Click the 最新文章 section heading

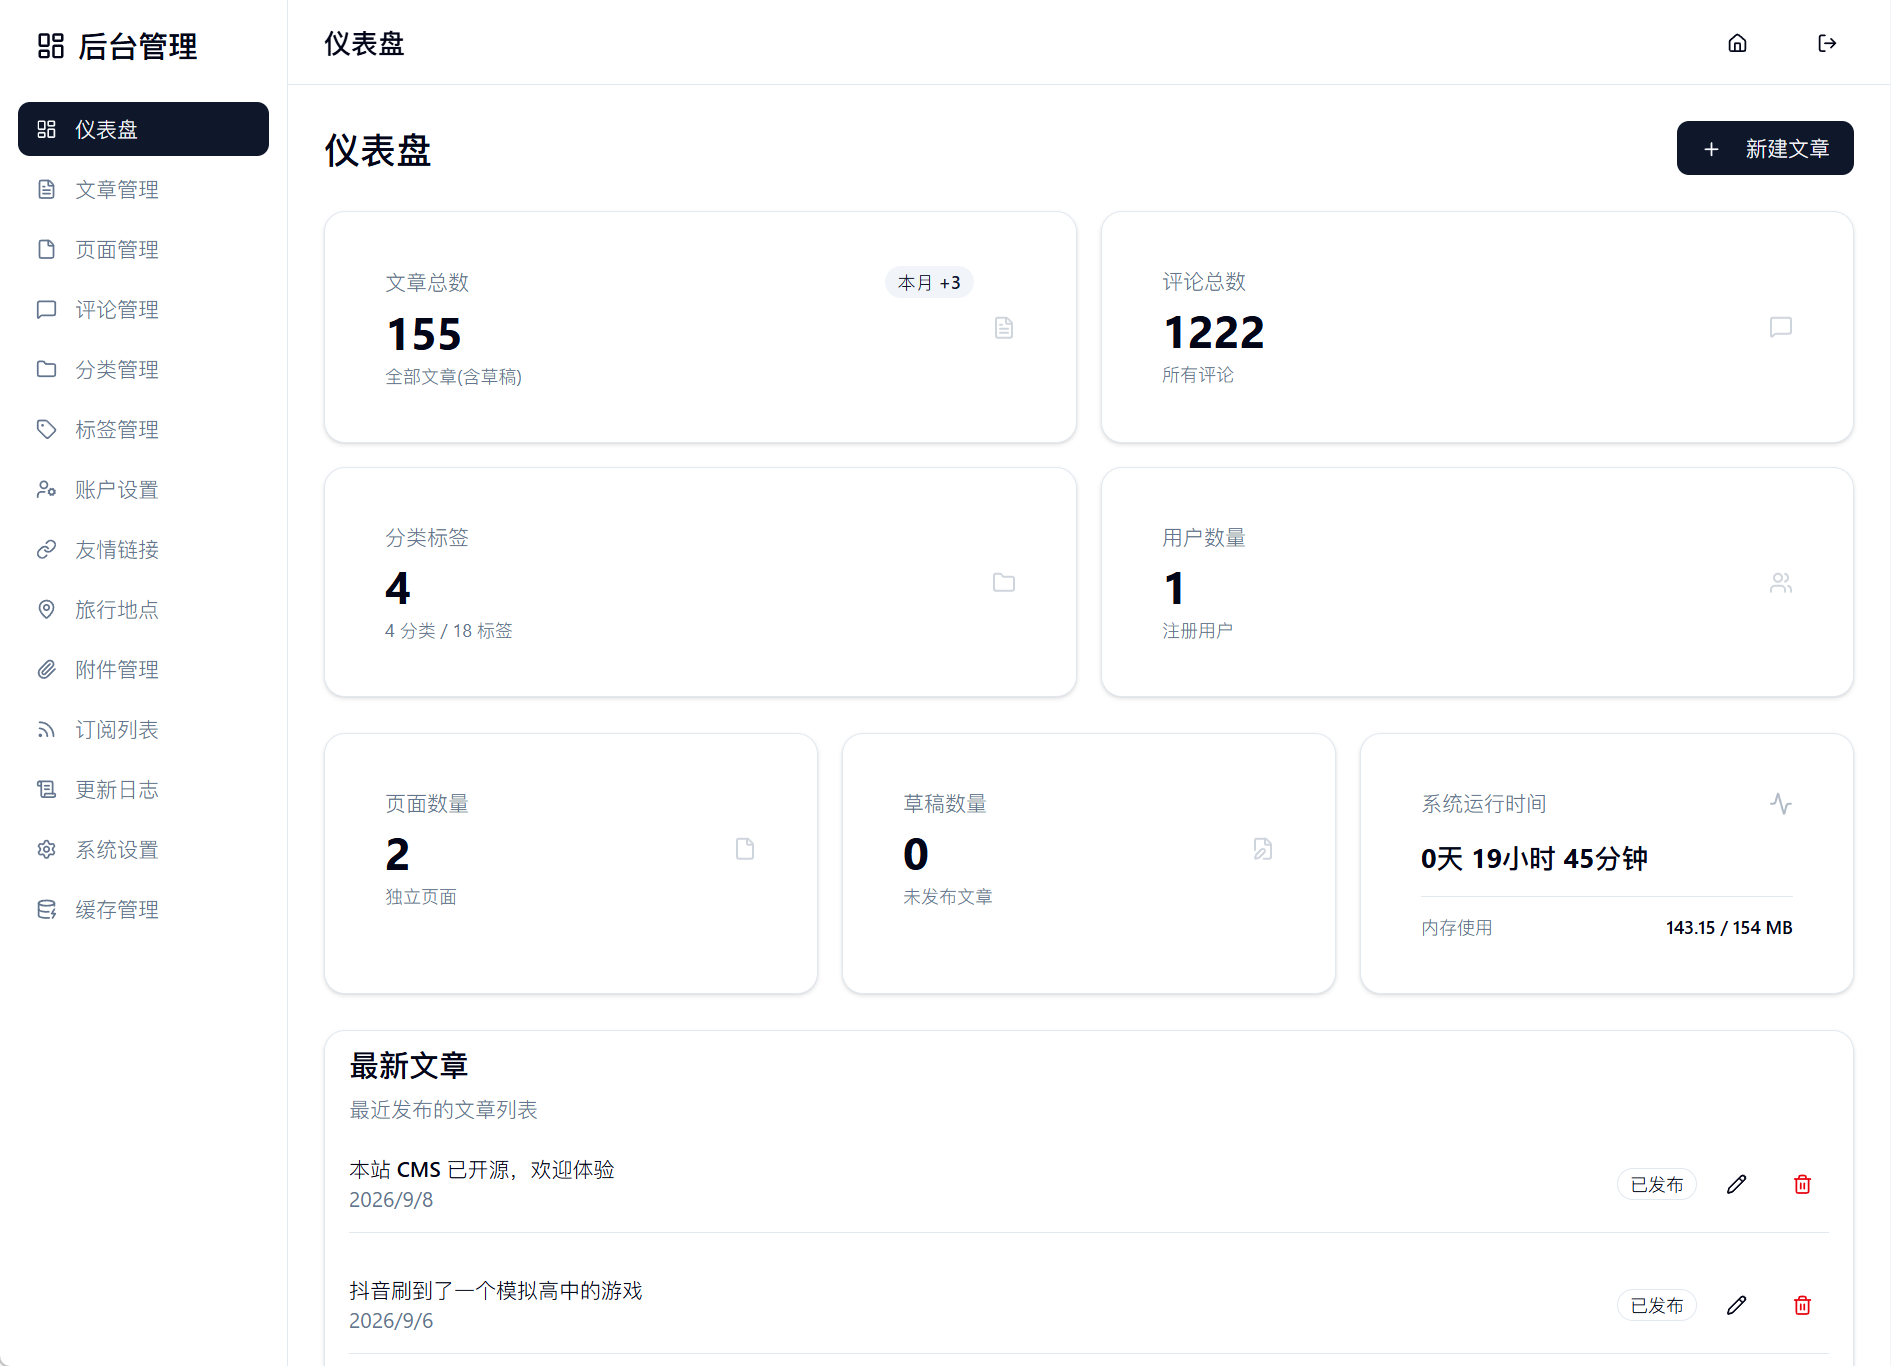point(409,1066)
